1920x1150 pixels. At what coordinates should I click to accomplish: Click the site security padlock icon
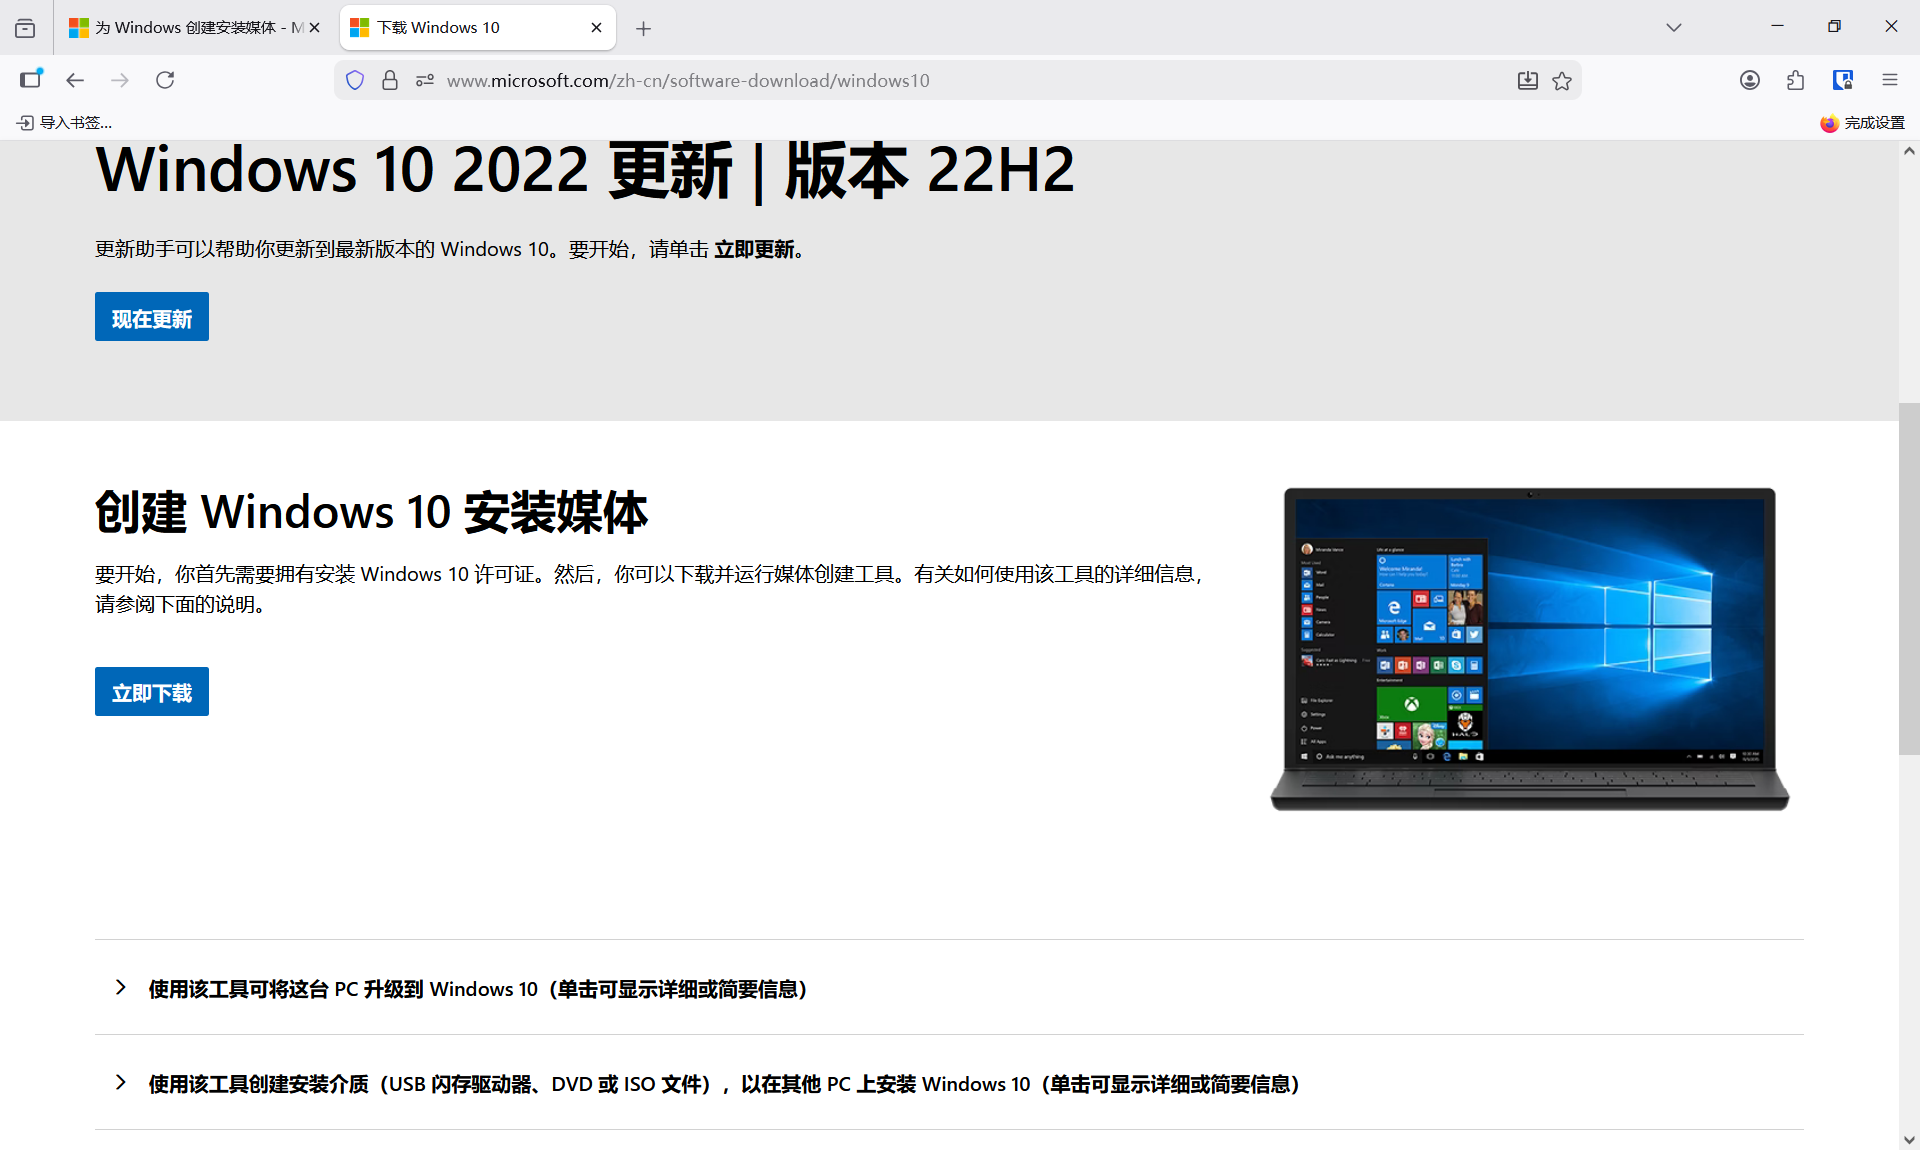pos(390,80)
